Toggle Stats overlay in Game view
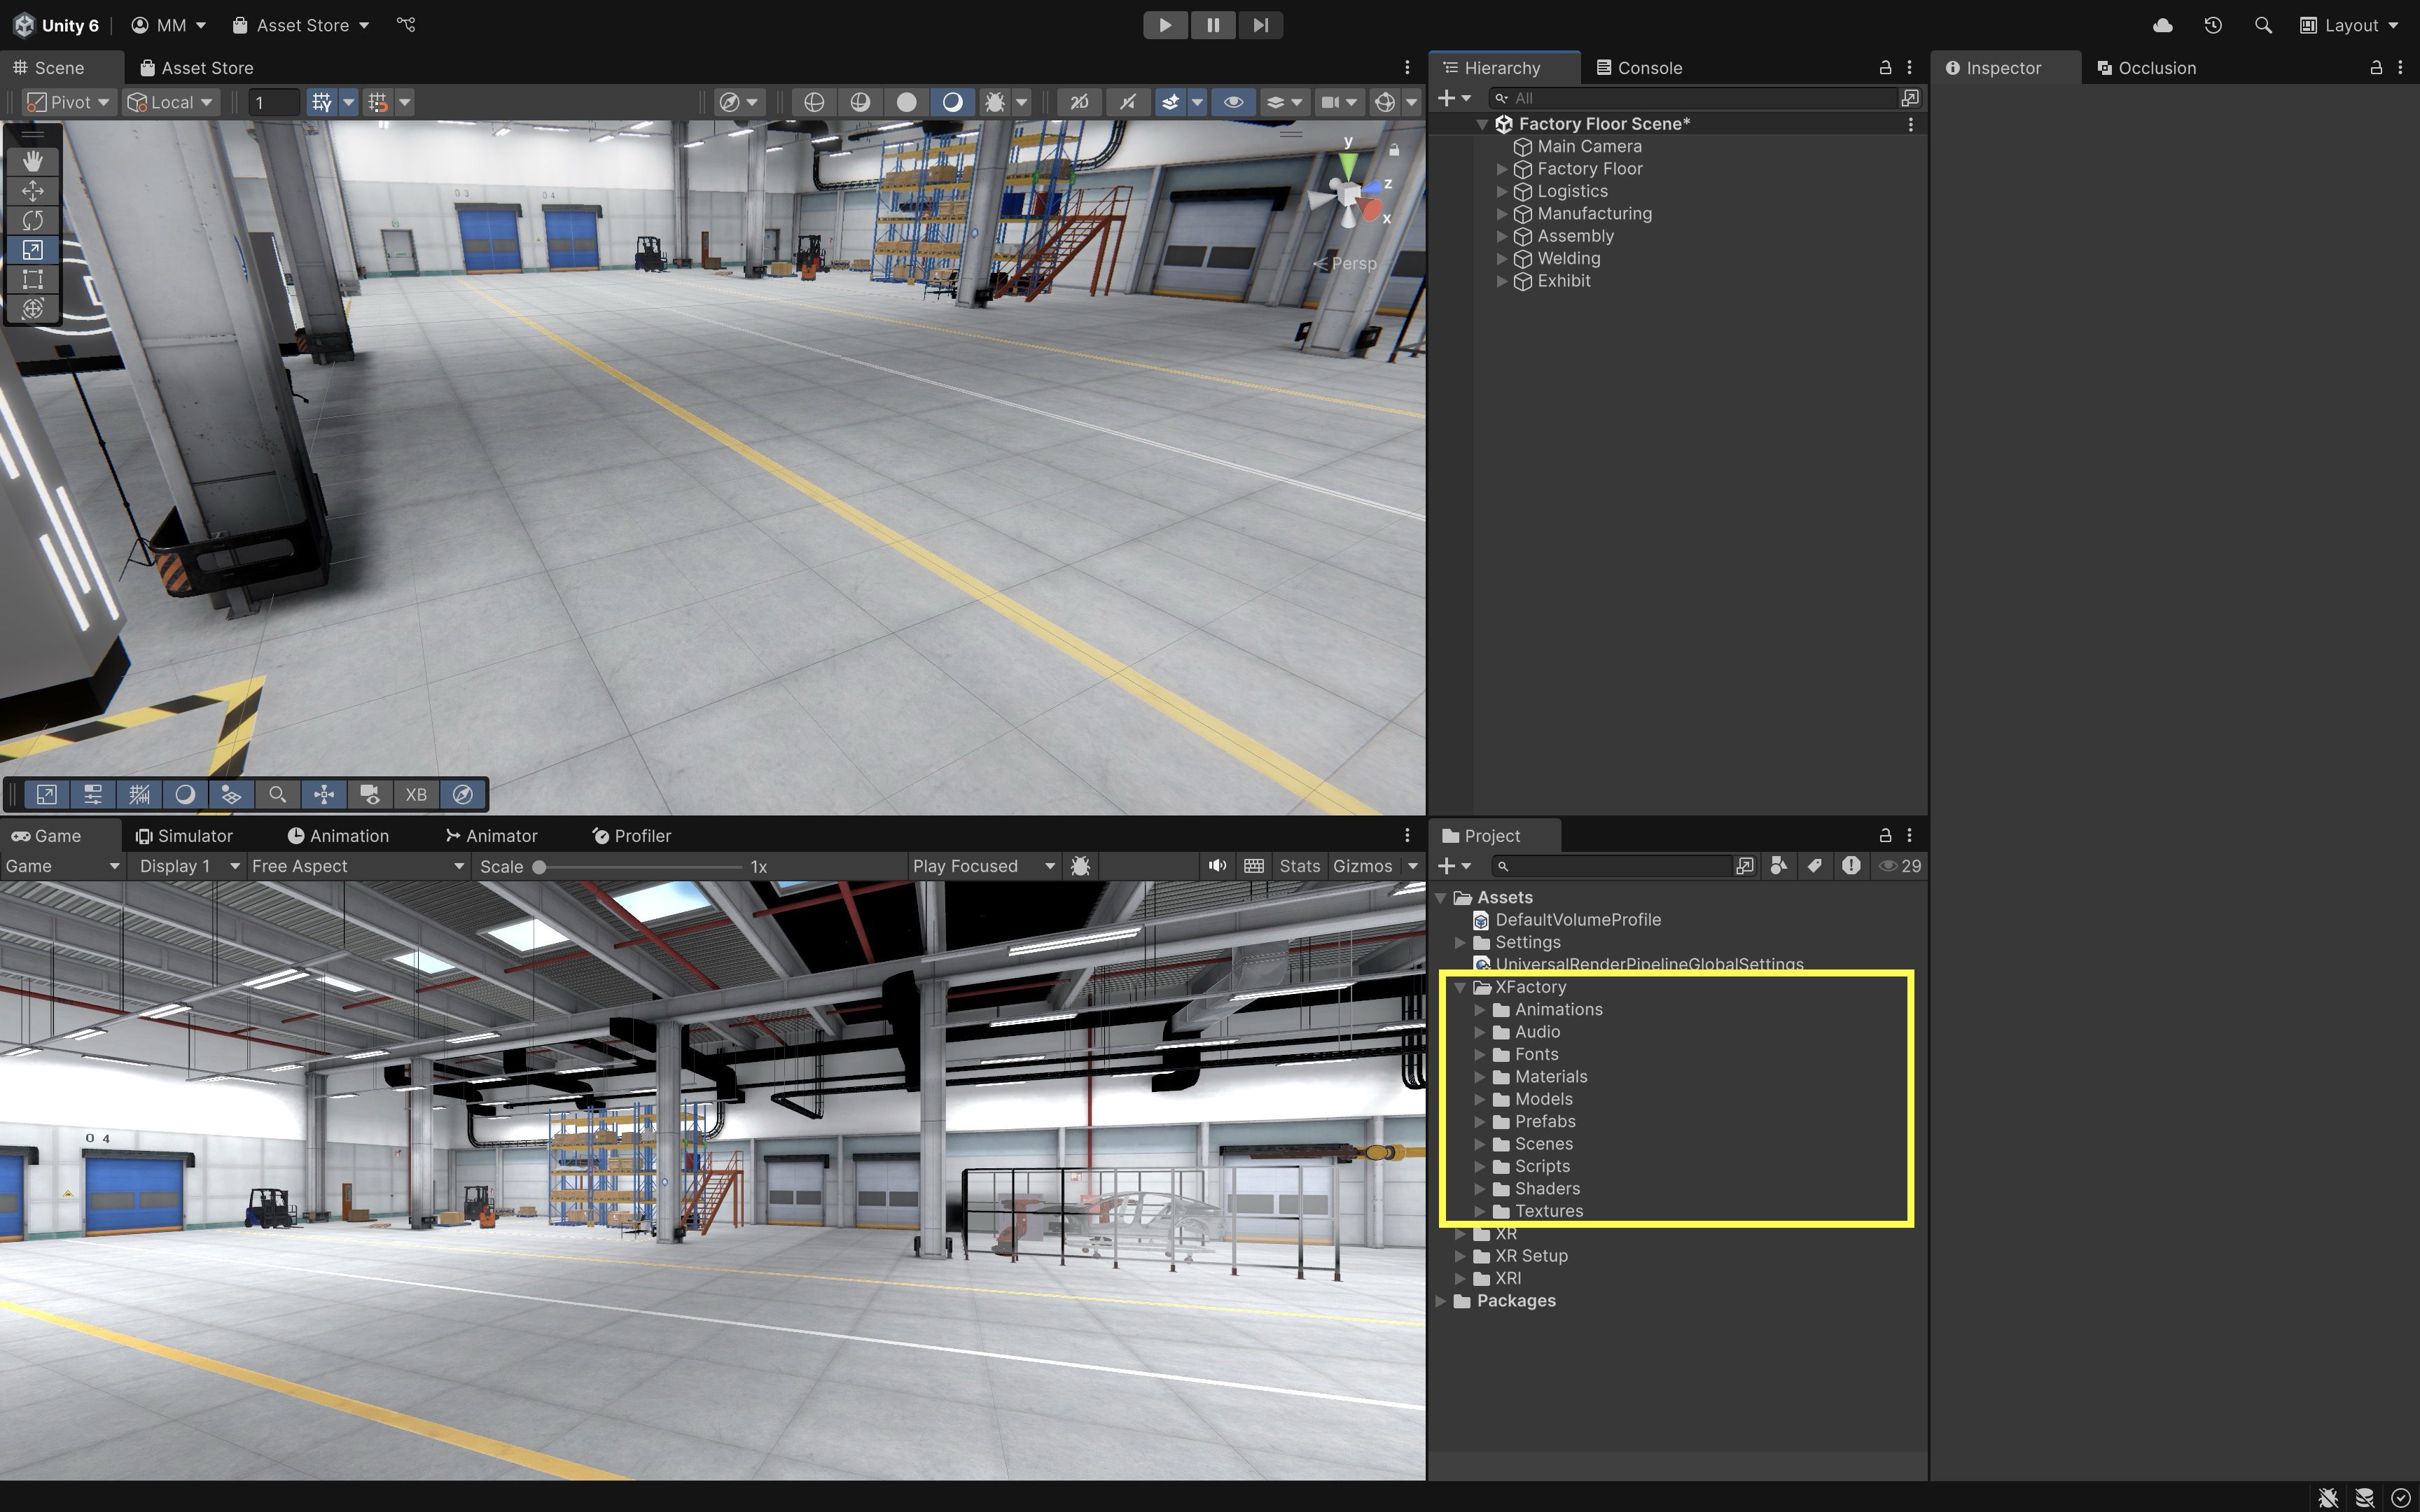 1299,866
